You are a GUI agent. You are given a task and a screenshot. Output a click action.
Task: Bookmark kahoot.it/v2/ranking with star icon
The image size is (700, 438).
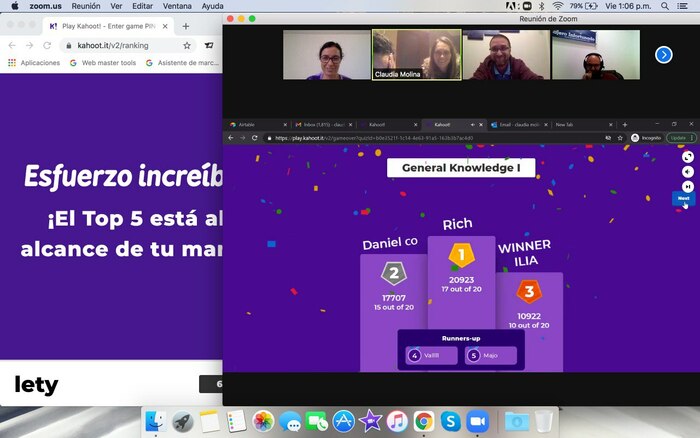187,46
